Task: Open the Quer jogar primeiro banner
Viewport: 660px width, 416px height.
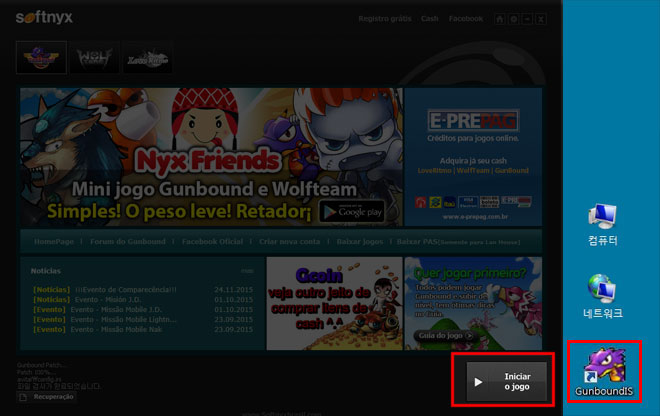Action: [473, 303]
